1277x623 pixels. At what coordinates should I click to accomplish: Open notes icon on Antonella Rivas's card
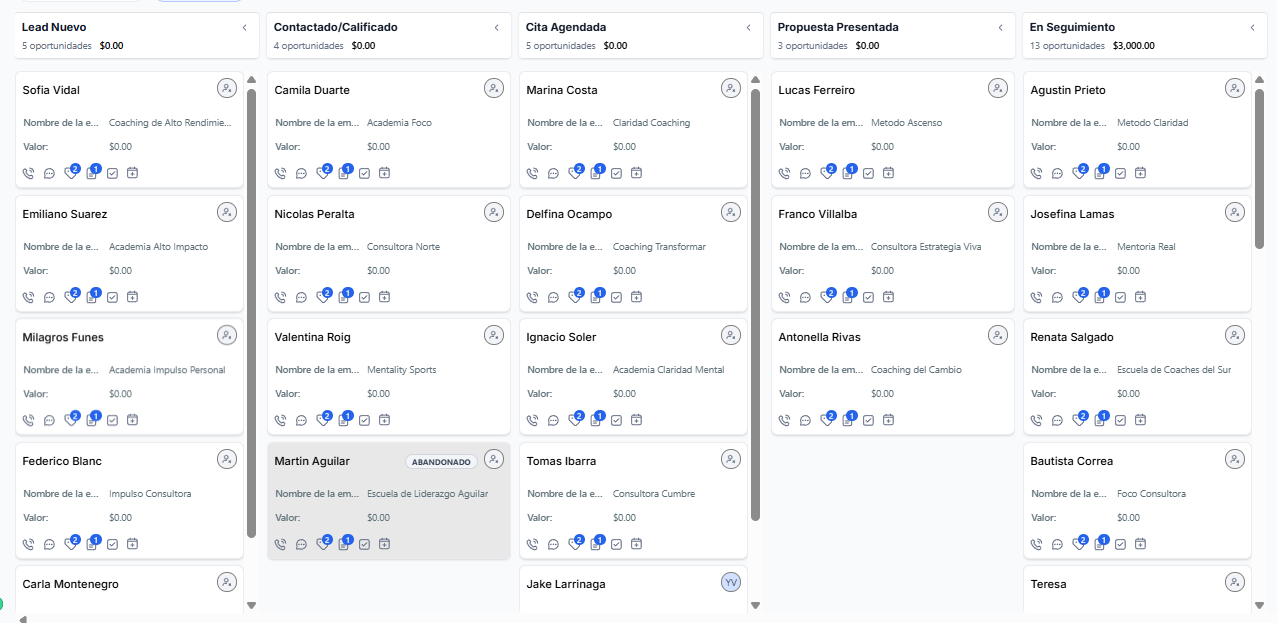(x=848, y=420)
